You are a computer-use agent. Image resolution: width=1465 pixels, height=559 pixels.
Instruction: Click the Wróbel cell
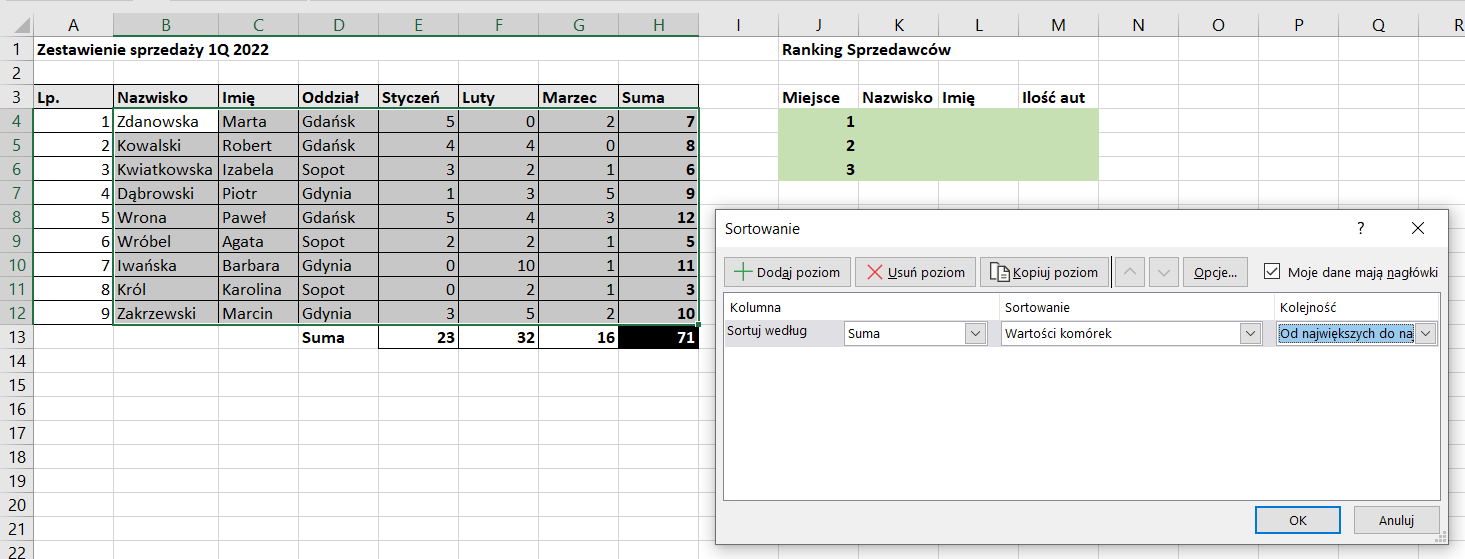(x=166, y=241)
